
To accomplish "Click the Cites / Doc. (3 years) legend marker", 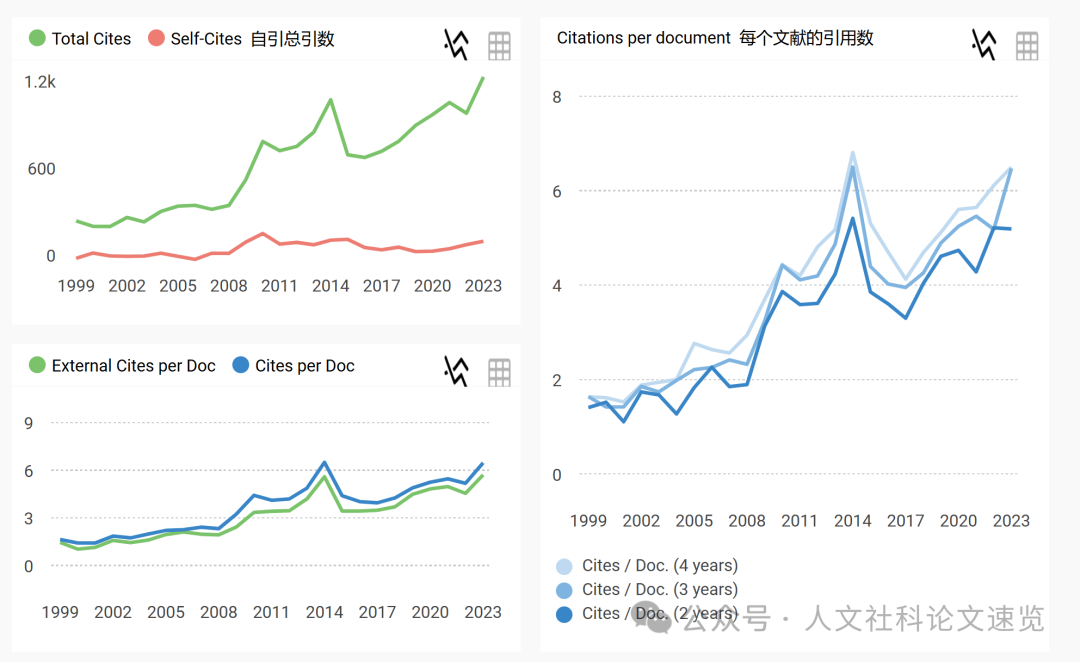I will coord(562,589).
